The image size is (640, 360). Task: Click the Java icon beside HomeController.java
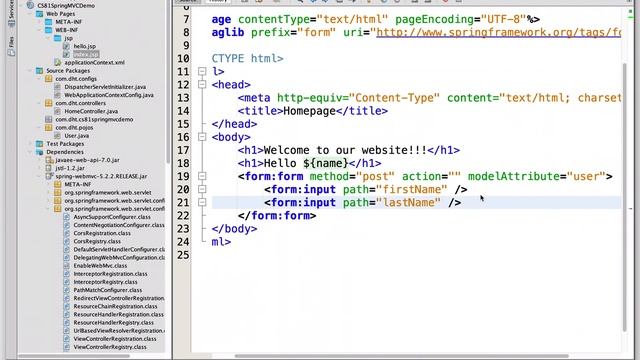click(x=58, y=111)
